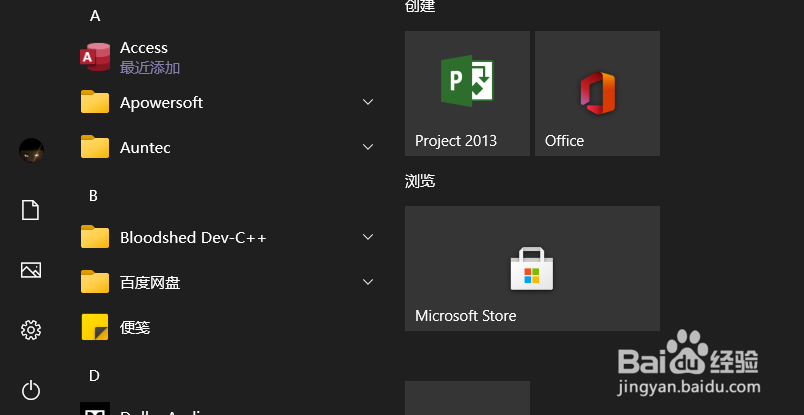Click the Bloodshed Dev-C++ folder icon
This screenshot has height=415, width=804.
coord(95,237)
